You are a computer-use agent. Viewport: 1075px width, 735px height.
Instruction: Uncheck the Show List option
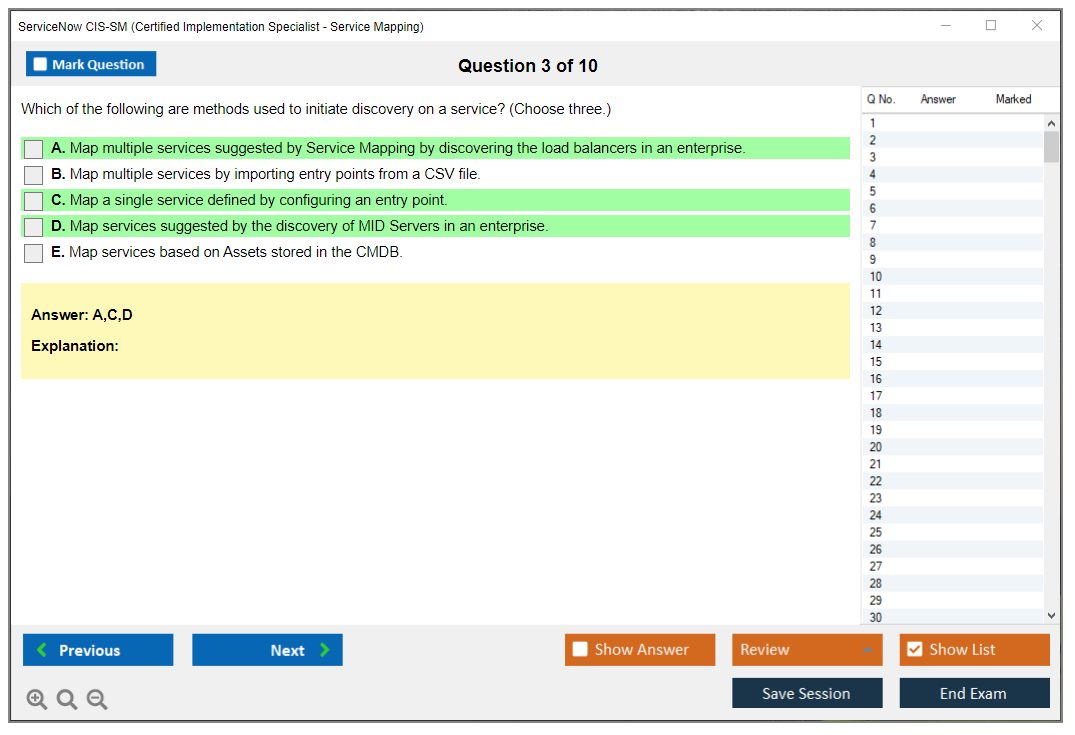pyautogui.click(x=914, y=650)
